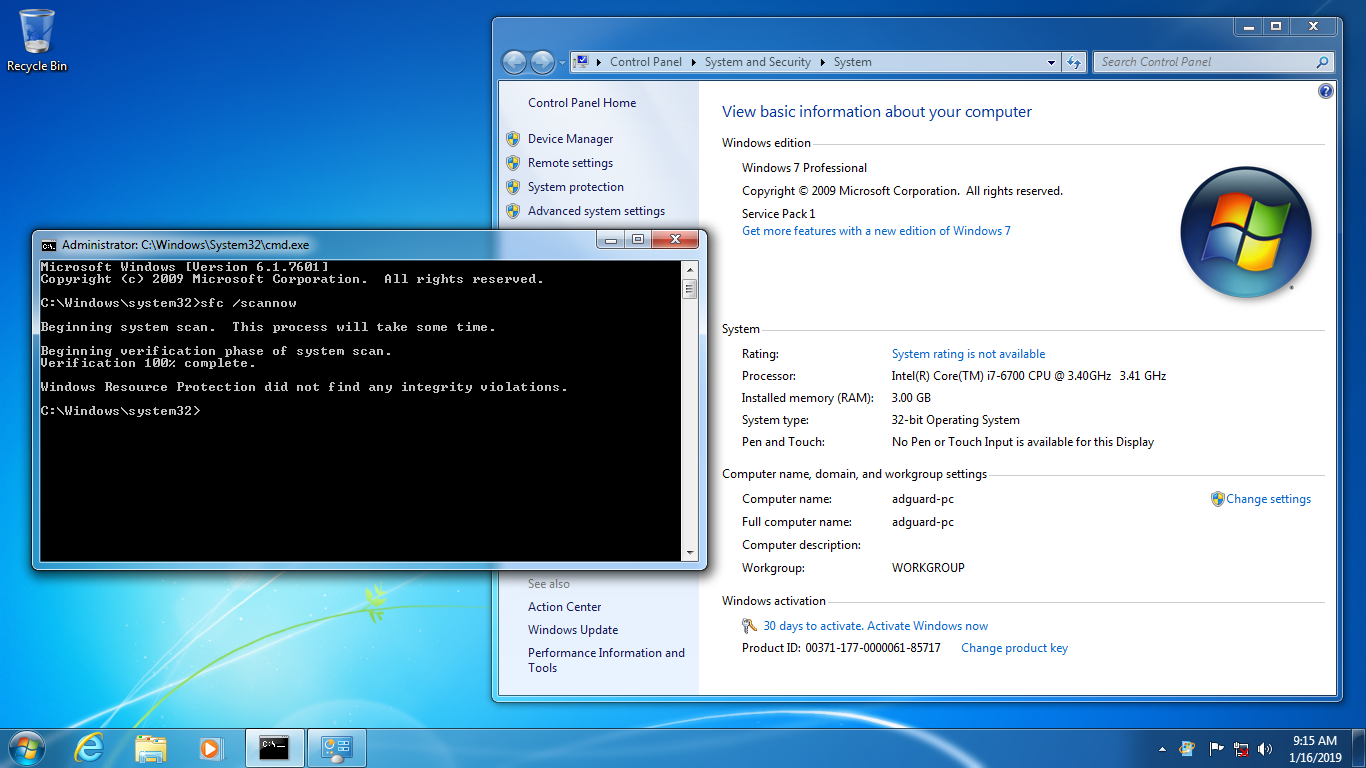Open the Action Center flag tray icon
Screen dimensions: 1366x768
point(1216,748)
